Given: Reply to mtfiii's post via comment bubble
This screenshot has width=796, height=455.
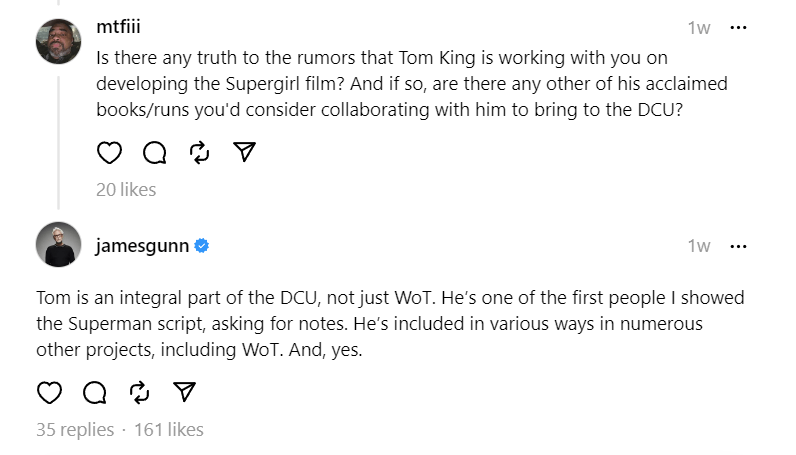Looking at the screenshot, I should pyautogui.click(x=154, y=152).
